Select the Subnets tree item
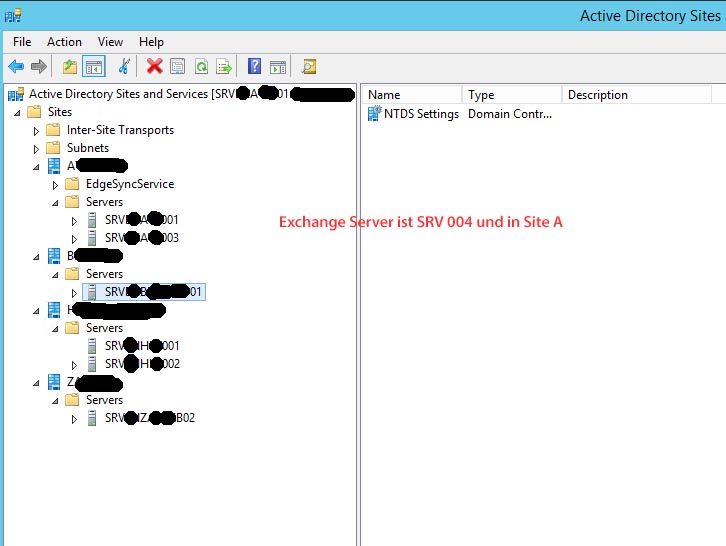 pos(88,148)
